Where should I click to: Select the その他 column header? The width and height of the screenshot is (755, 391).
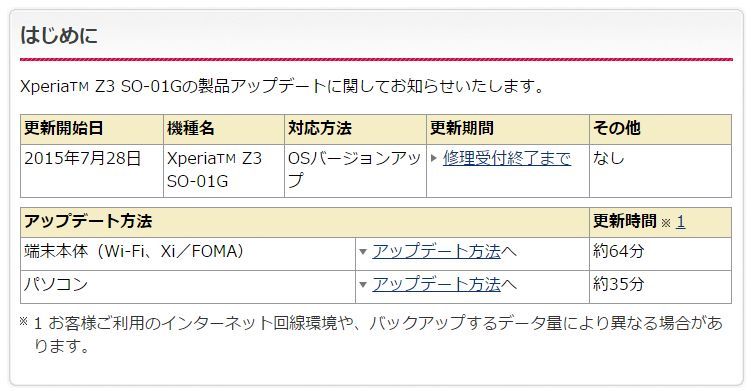661,129
